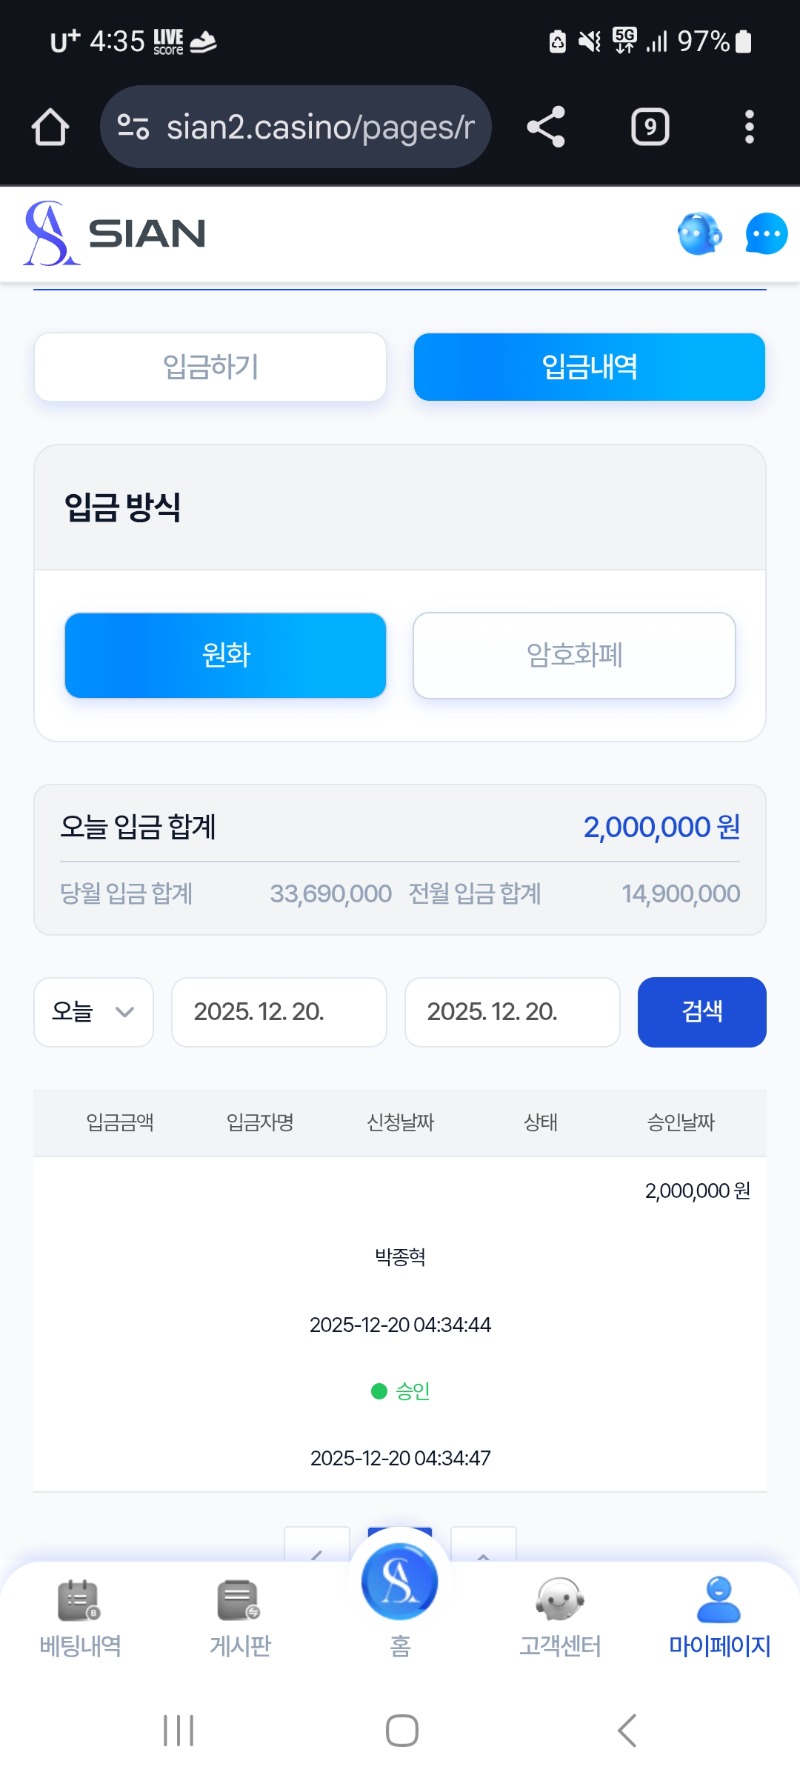Tap the SIAN logo in header
Image resolution: width=800 pixels, height=1778 pixels.
[115, 234]
